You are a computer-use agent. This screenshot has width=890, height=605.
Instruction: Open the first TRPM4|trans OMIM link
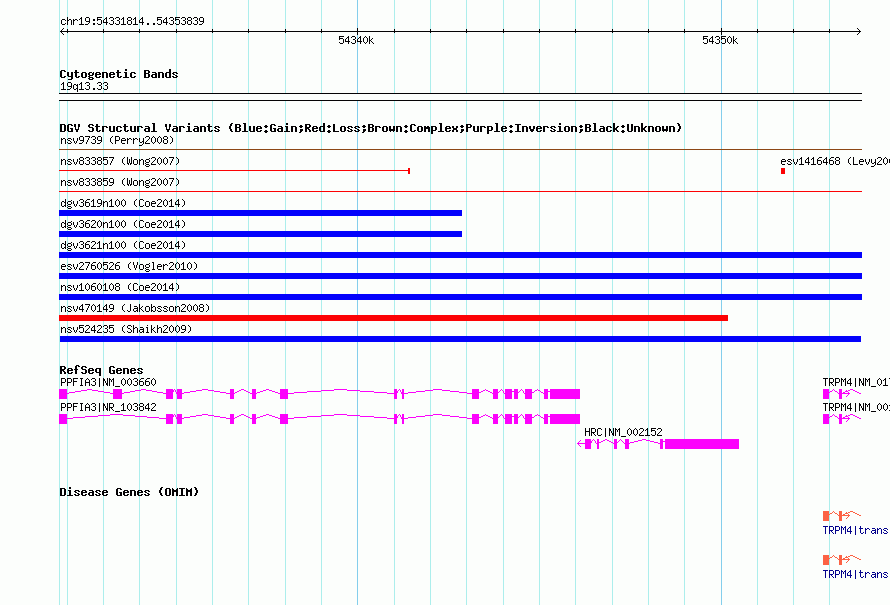click(855, 531)
